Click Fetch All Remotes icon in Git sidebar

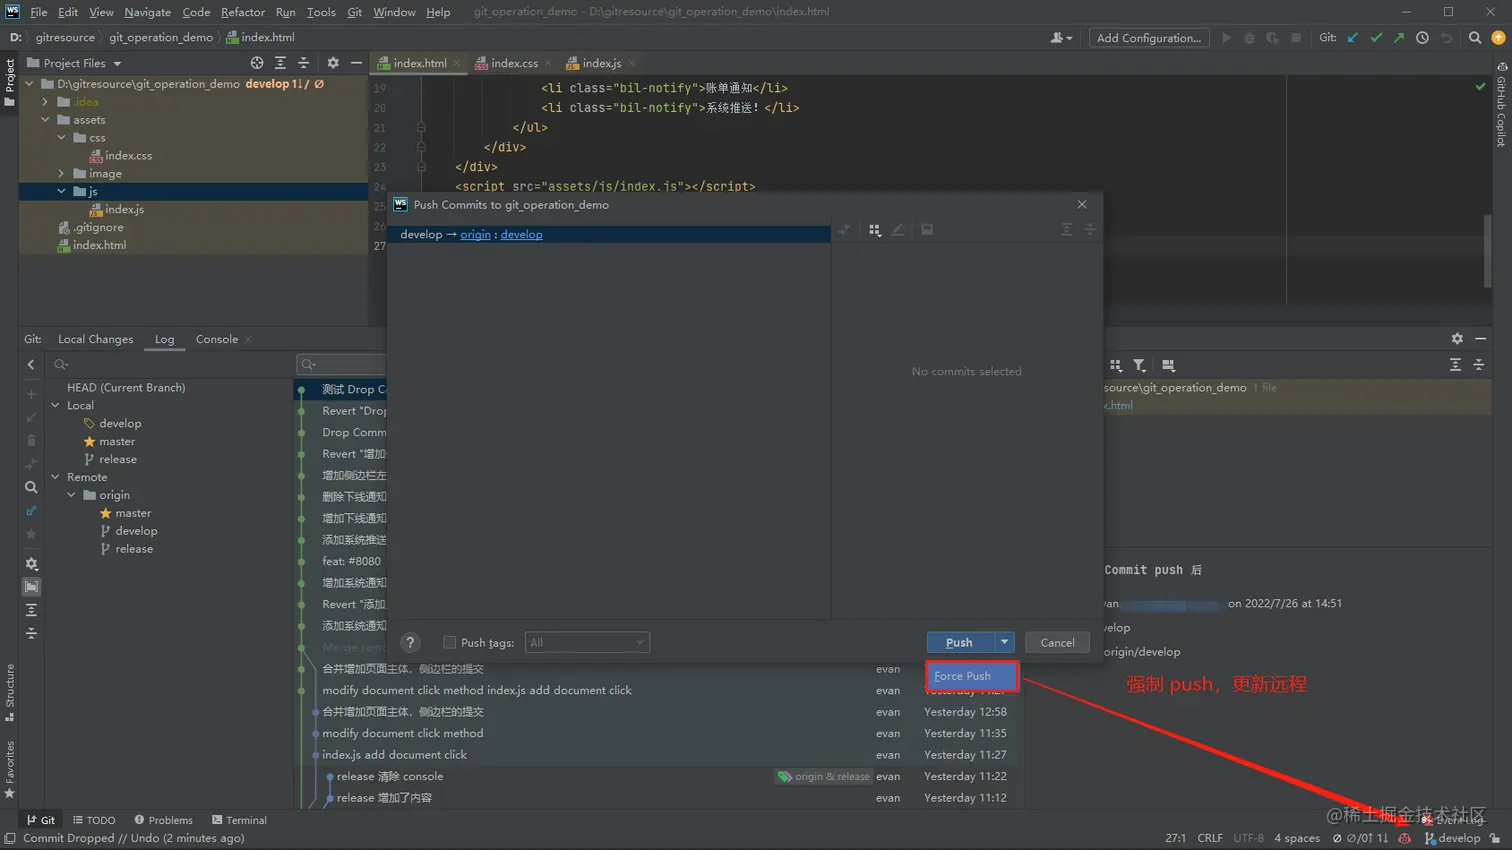point(31,511)
